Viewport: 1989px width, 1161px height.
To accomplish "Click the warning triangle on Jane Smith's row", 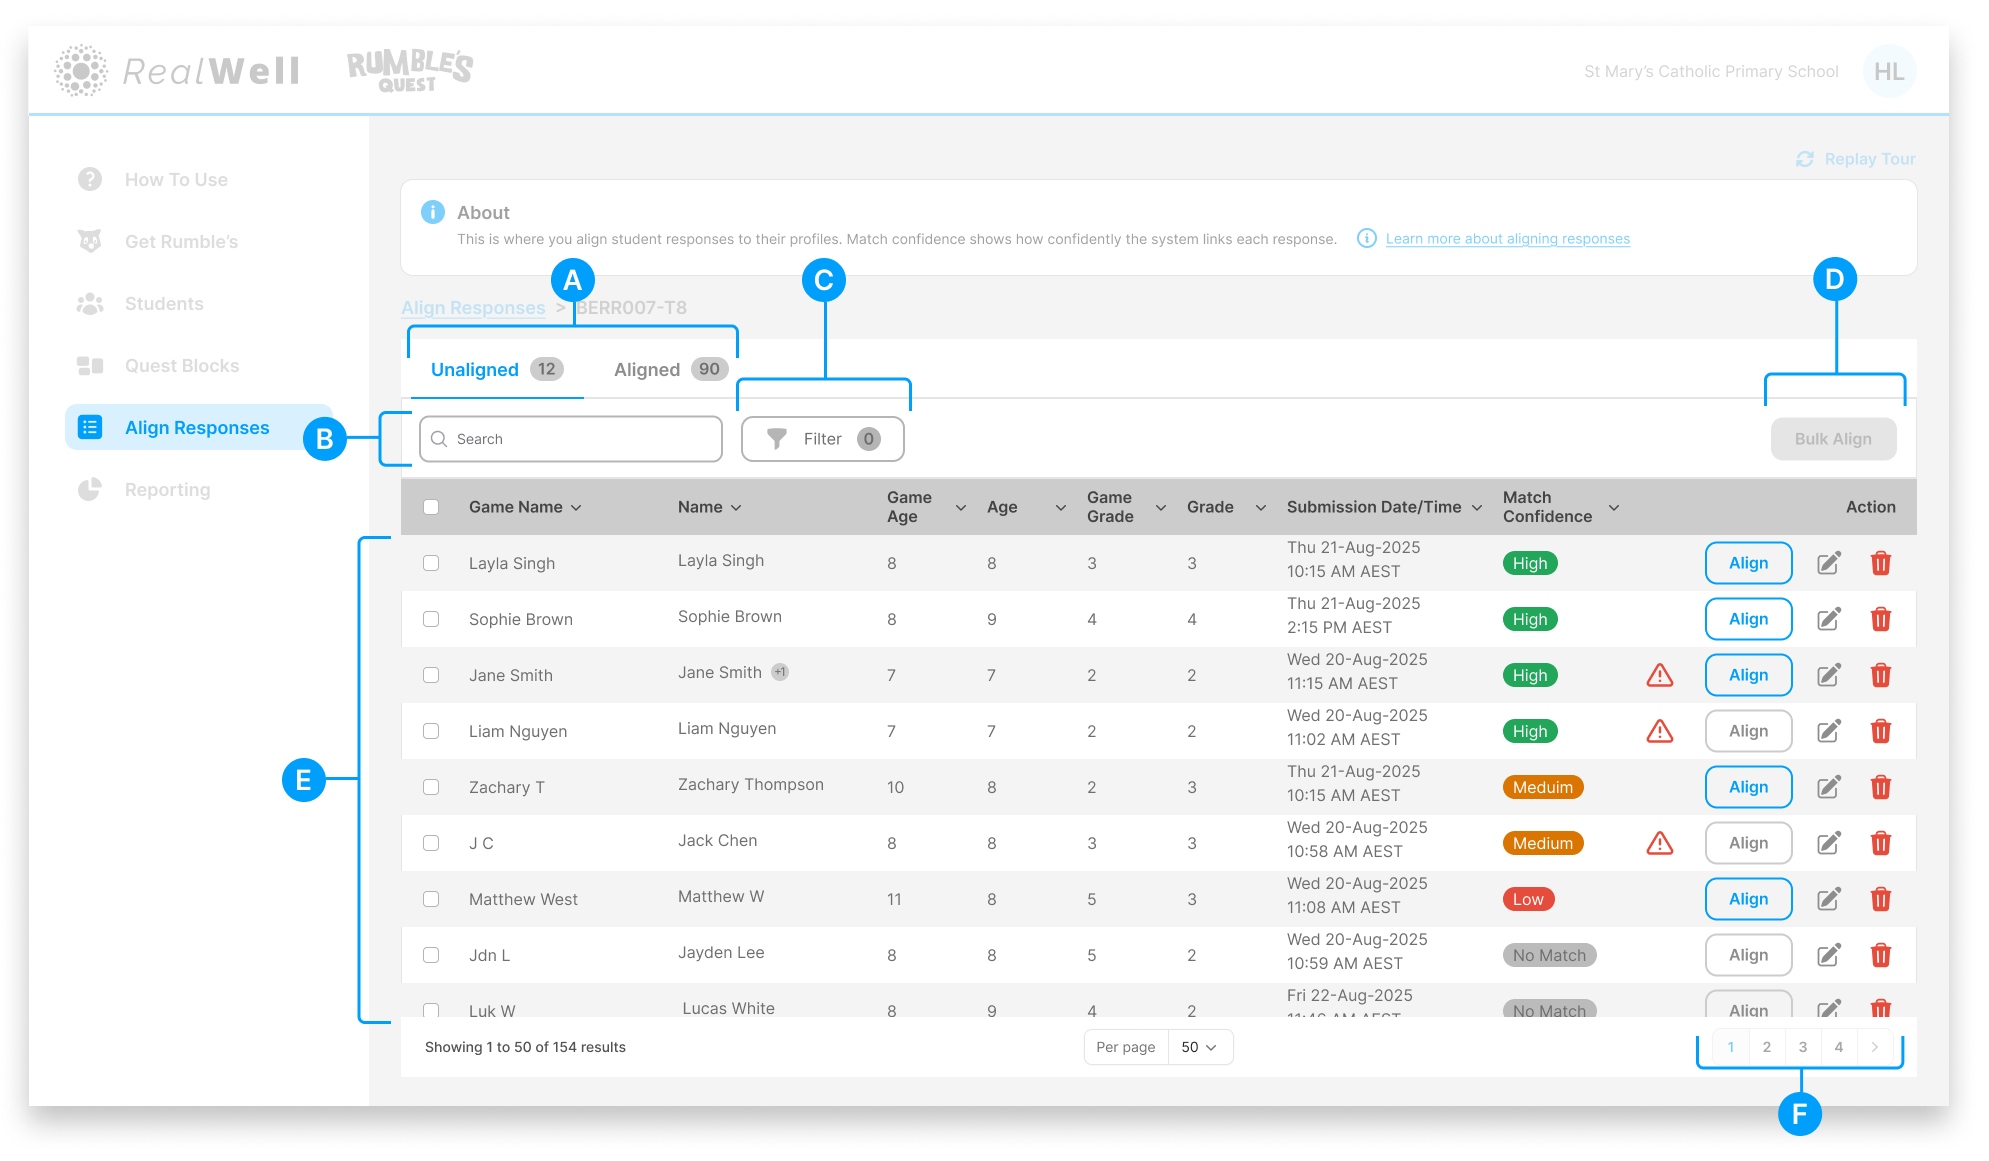I will click(x=1660, y=675).
